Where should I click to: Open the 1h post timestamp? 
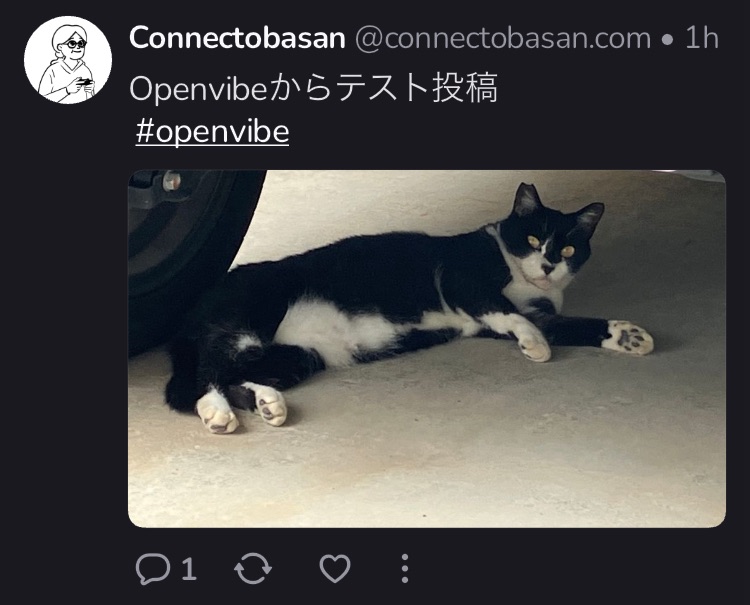pyautogui.click(x=702, y=38)
